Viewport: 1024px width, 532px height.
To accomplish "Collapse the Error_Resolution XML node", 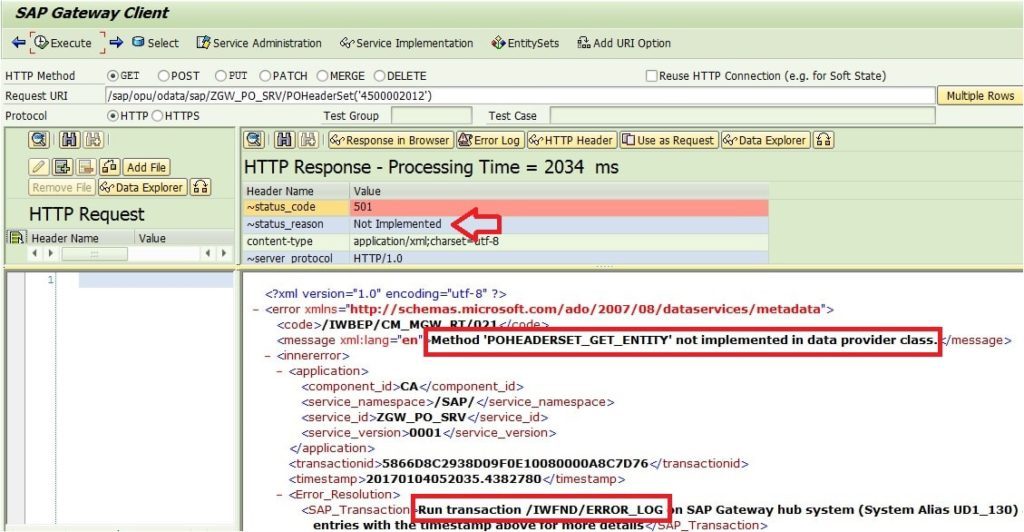I will point(280,495).
